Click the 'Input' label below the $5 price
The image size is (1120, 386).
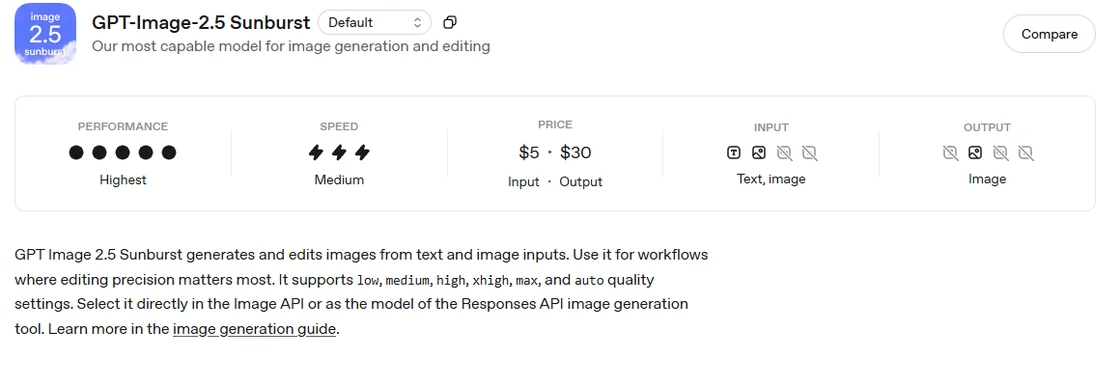(x=524, y=182)
